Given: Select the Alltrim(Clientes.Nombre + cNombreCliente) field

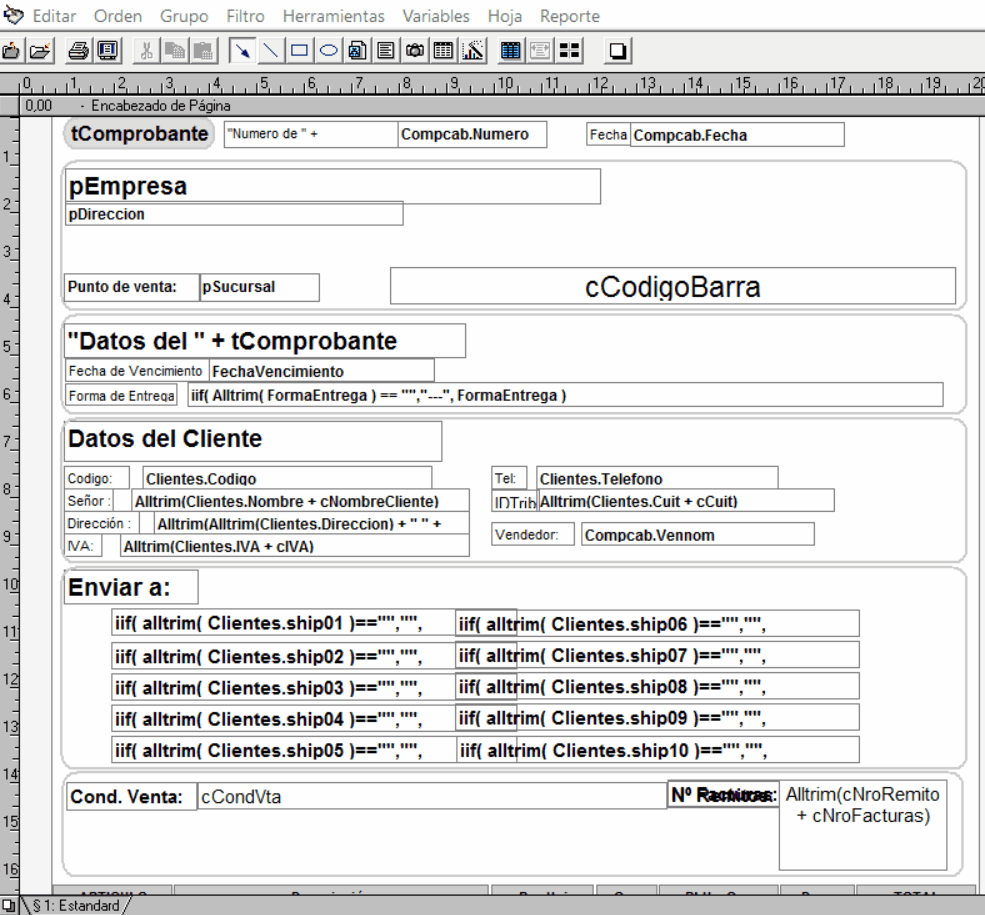Looking at the screenshot, I should [x=300, y=501].
